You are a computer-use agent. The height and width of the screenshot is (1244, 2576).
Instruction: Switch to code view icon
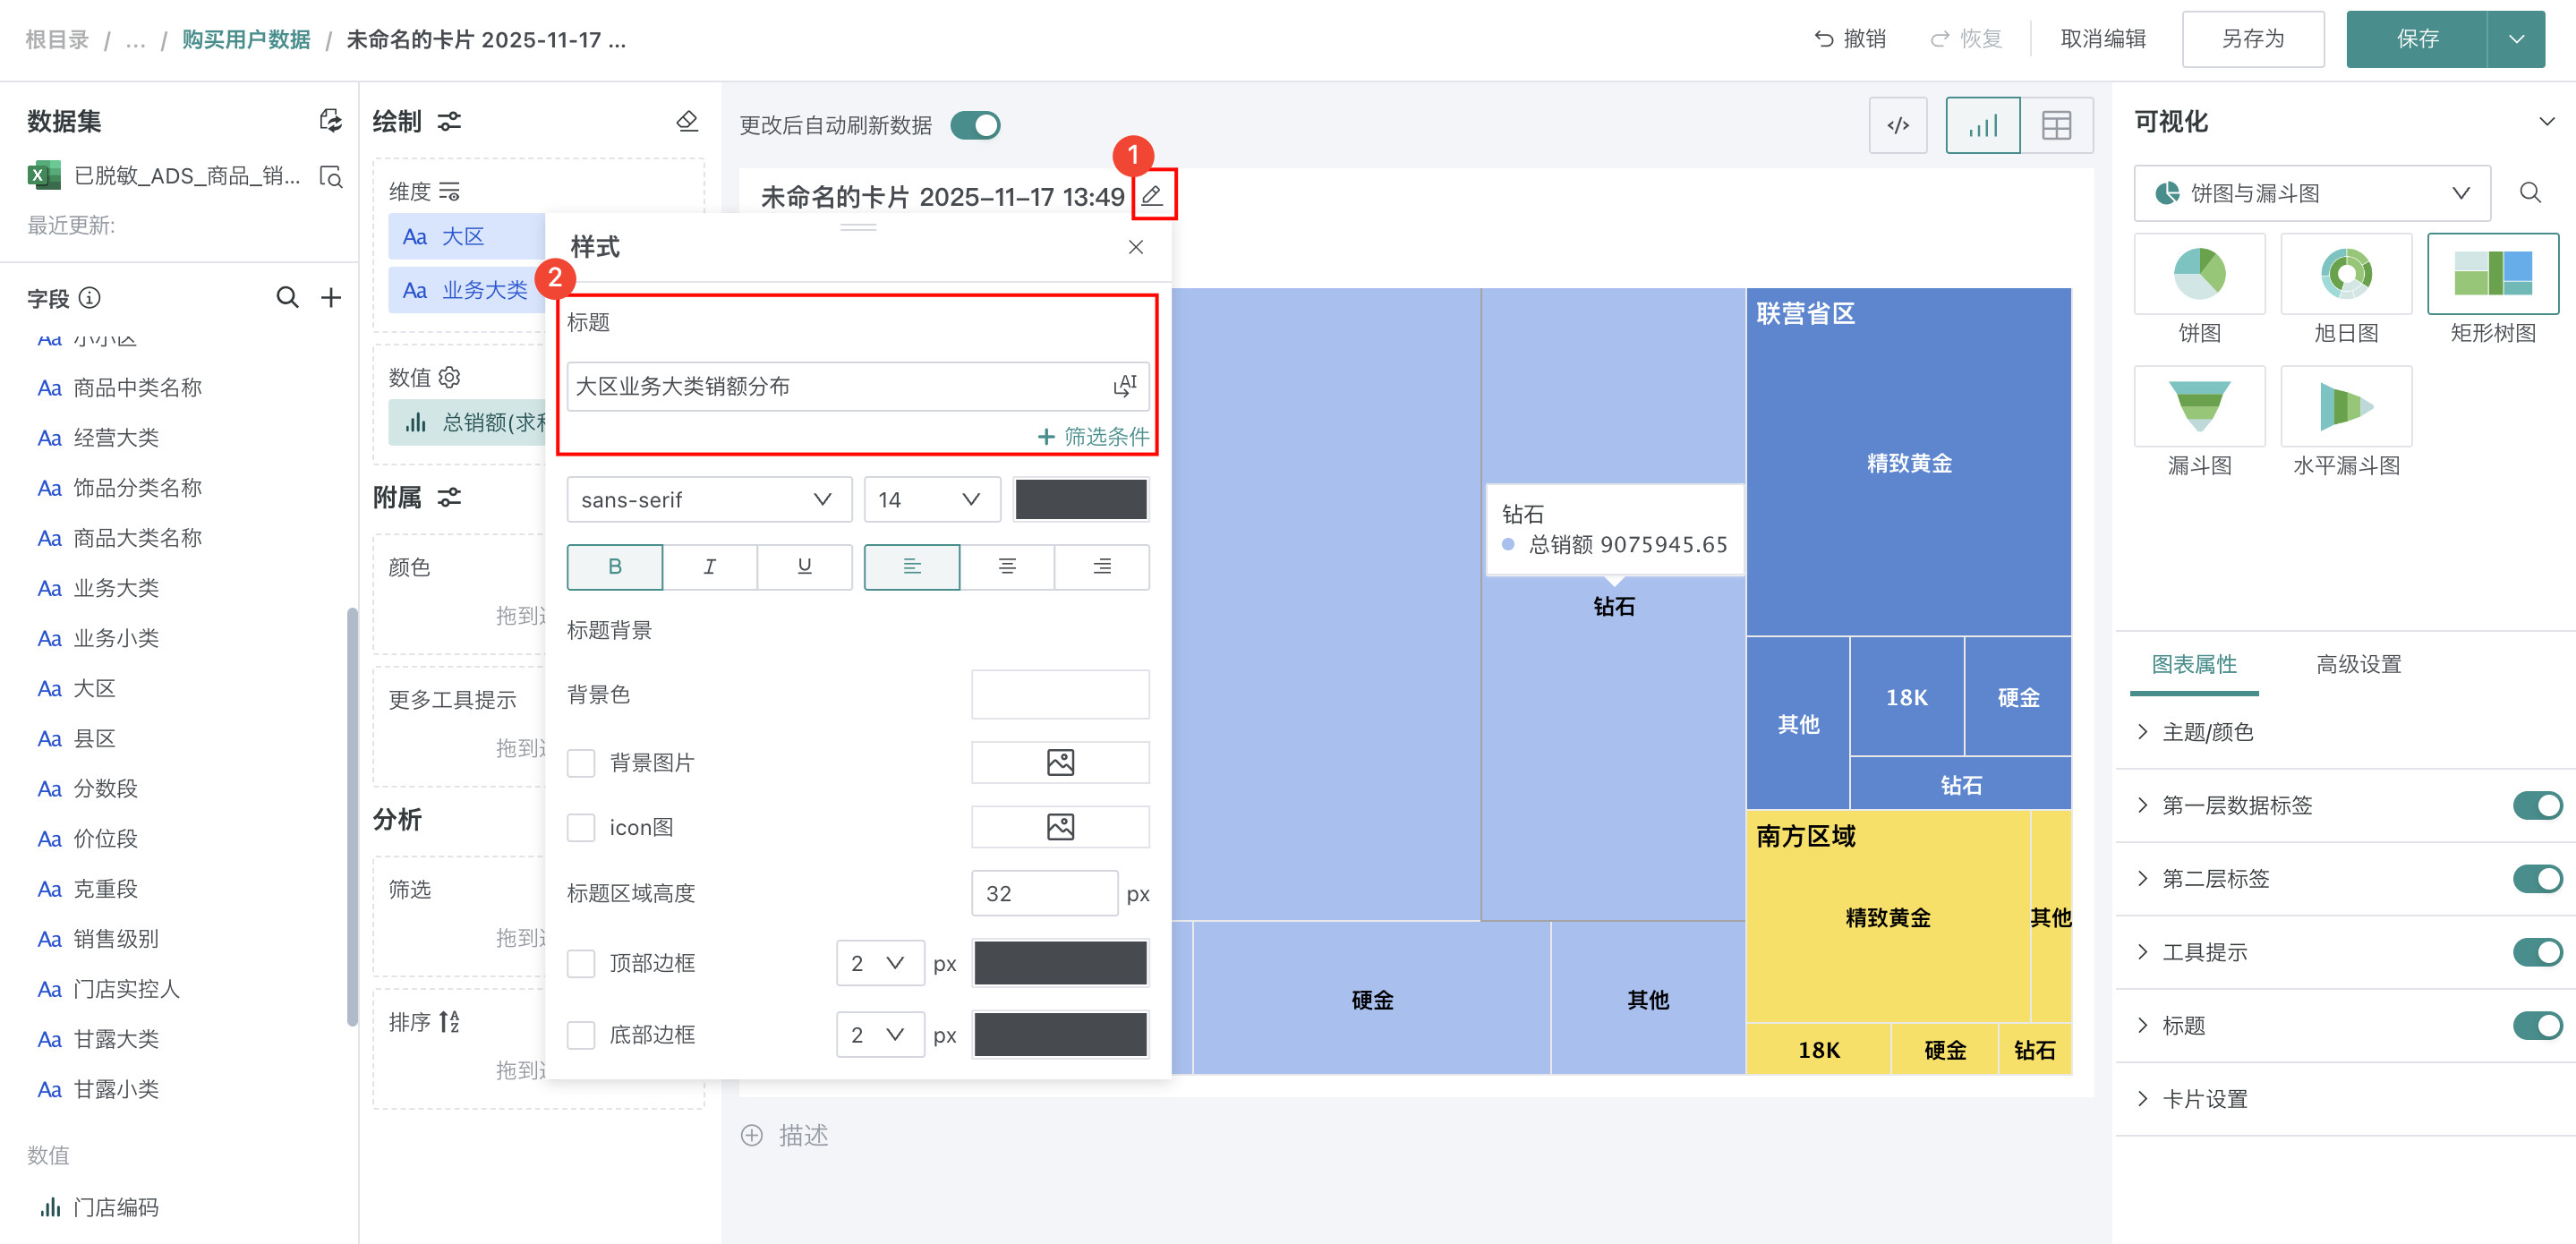[x=1897, y=125]
